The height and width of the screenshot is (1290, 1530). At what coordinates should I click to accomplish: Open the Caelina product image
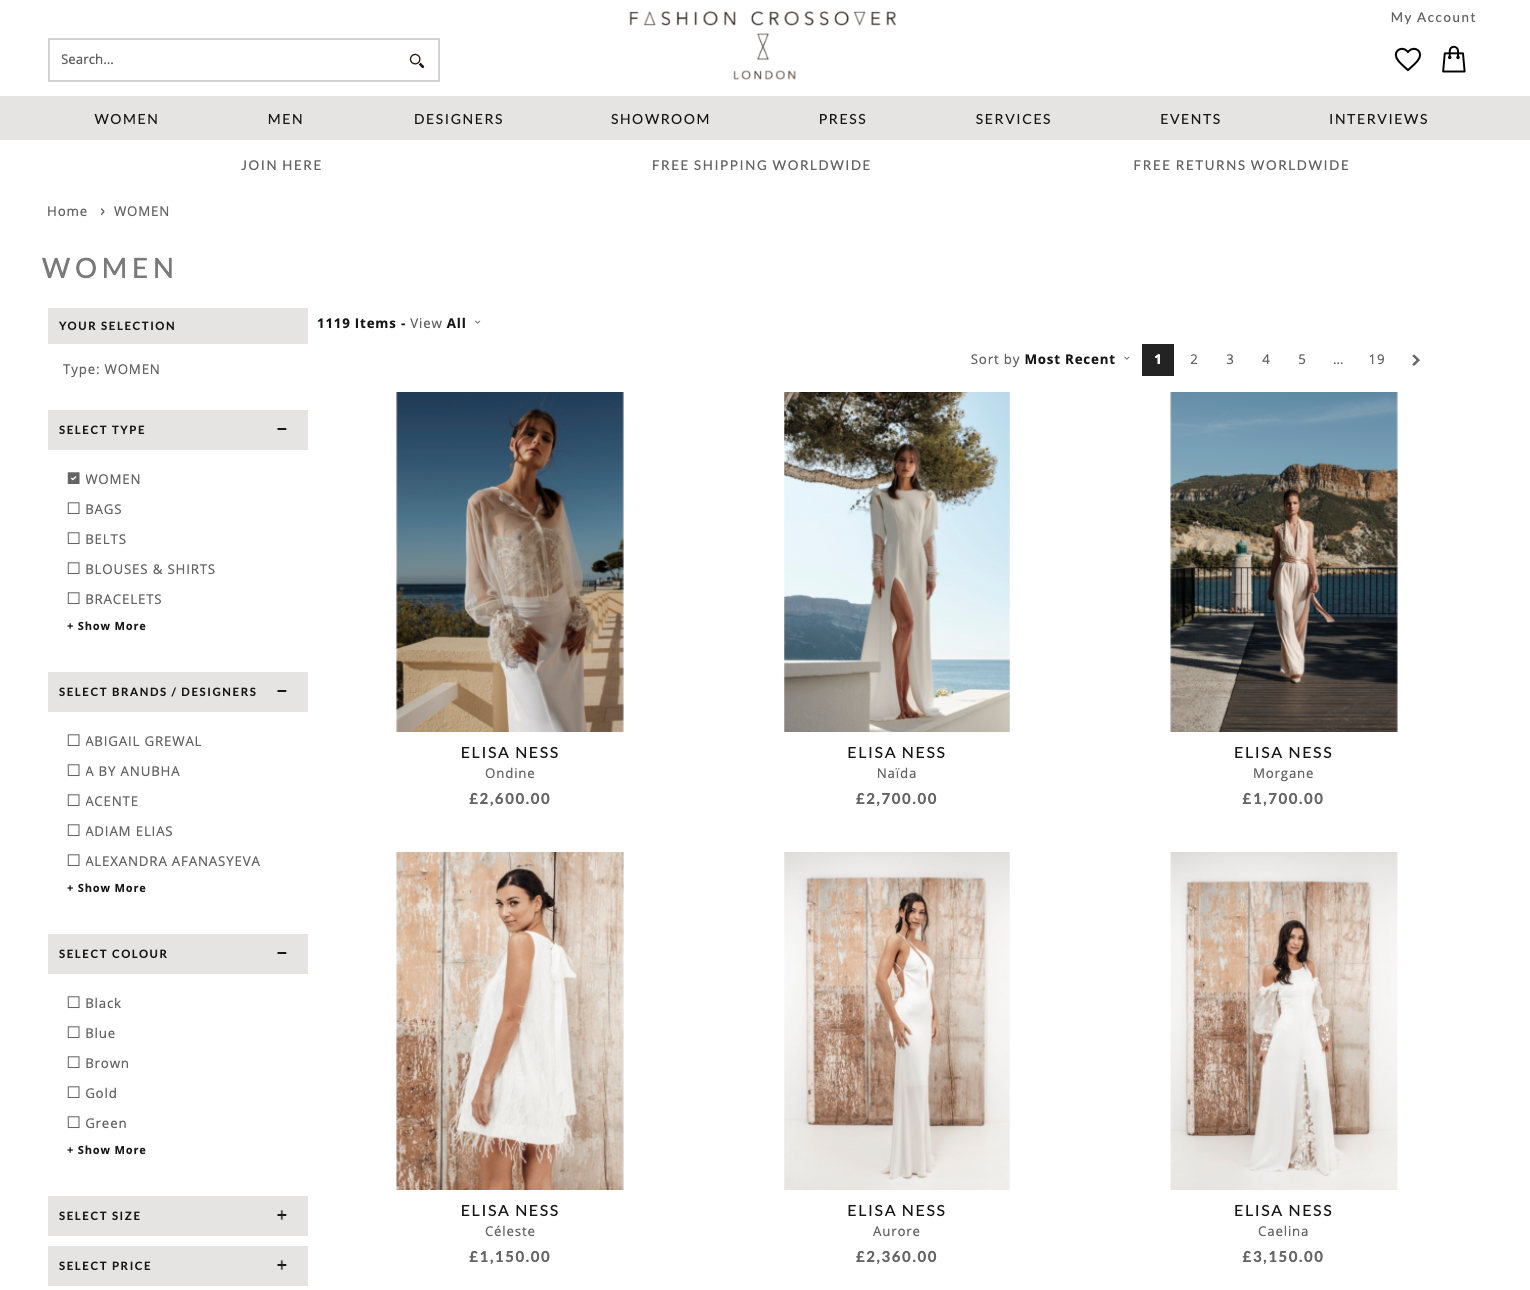click(1284, 1021)
